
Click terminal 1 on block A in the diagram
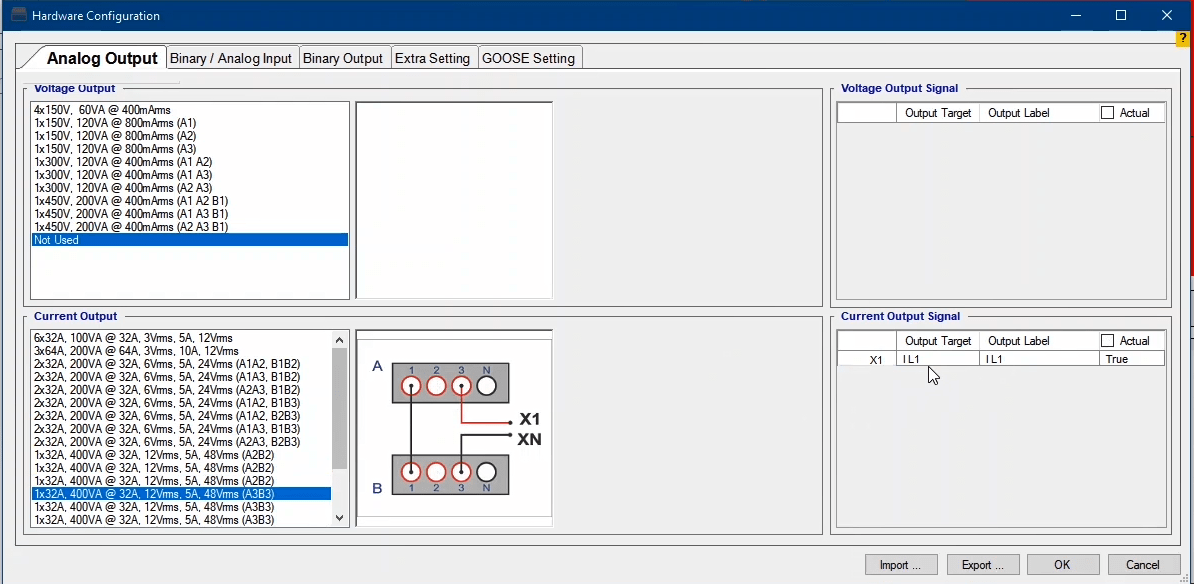pos(410,385)
